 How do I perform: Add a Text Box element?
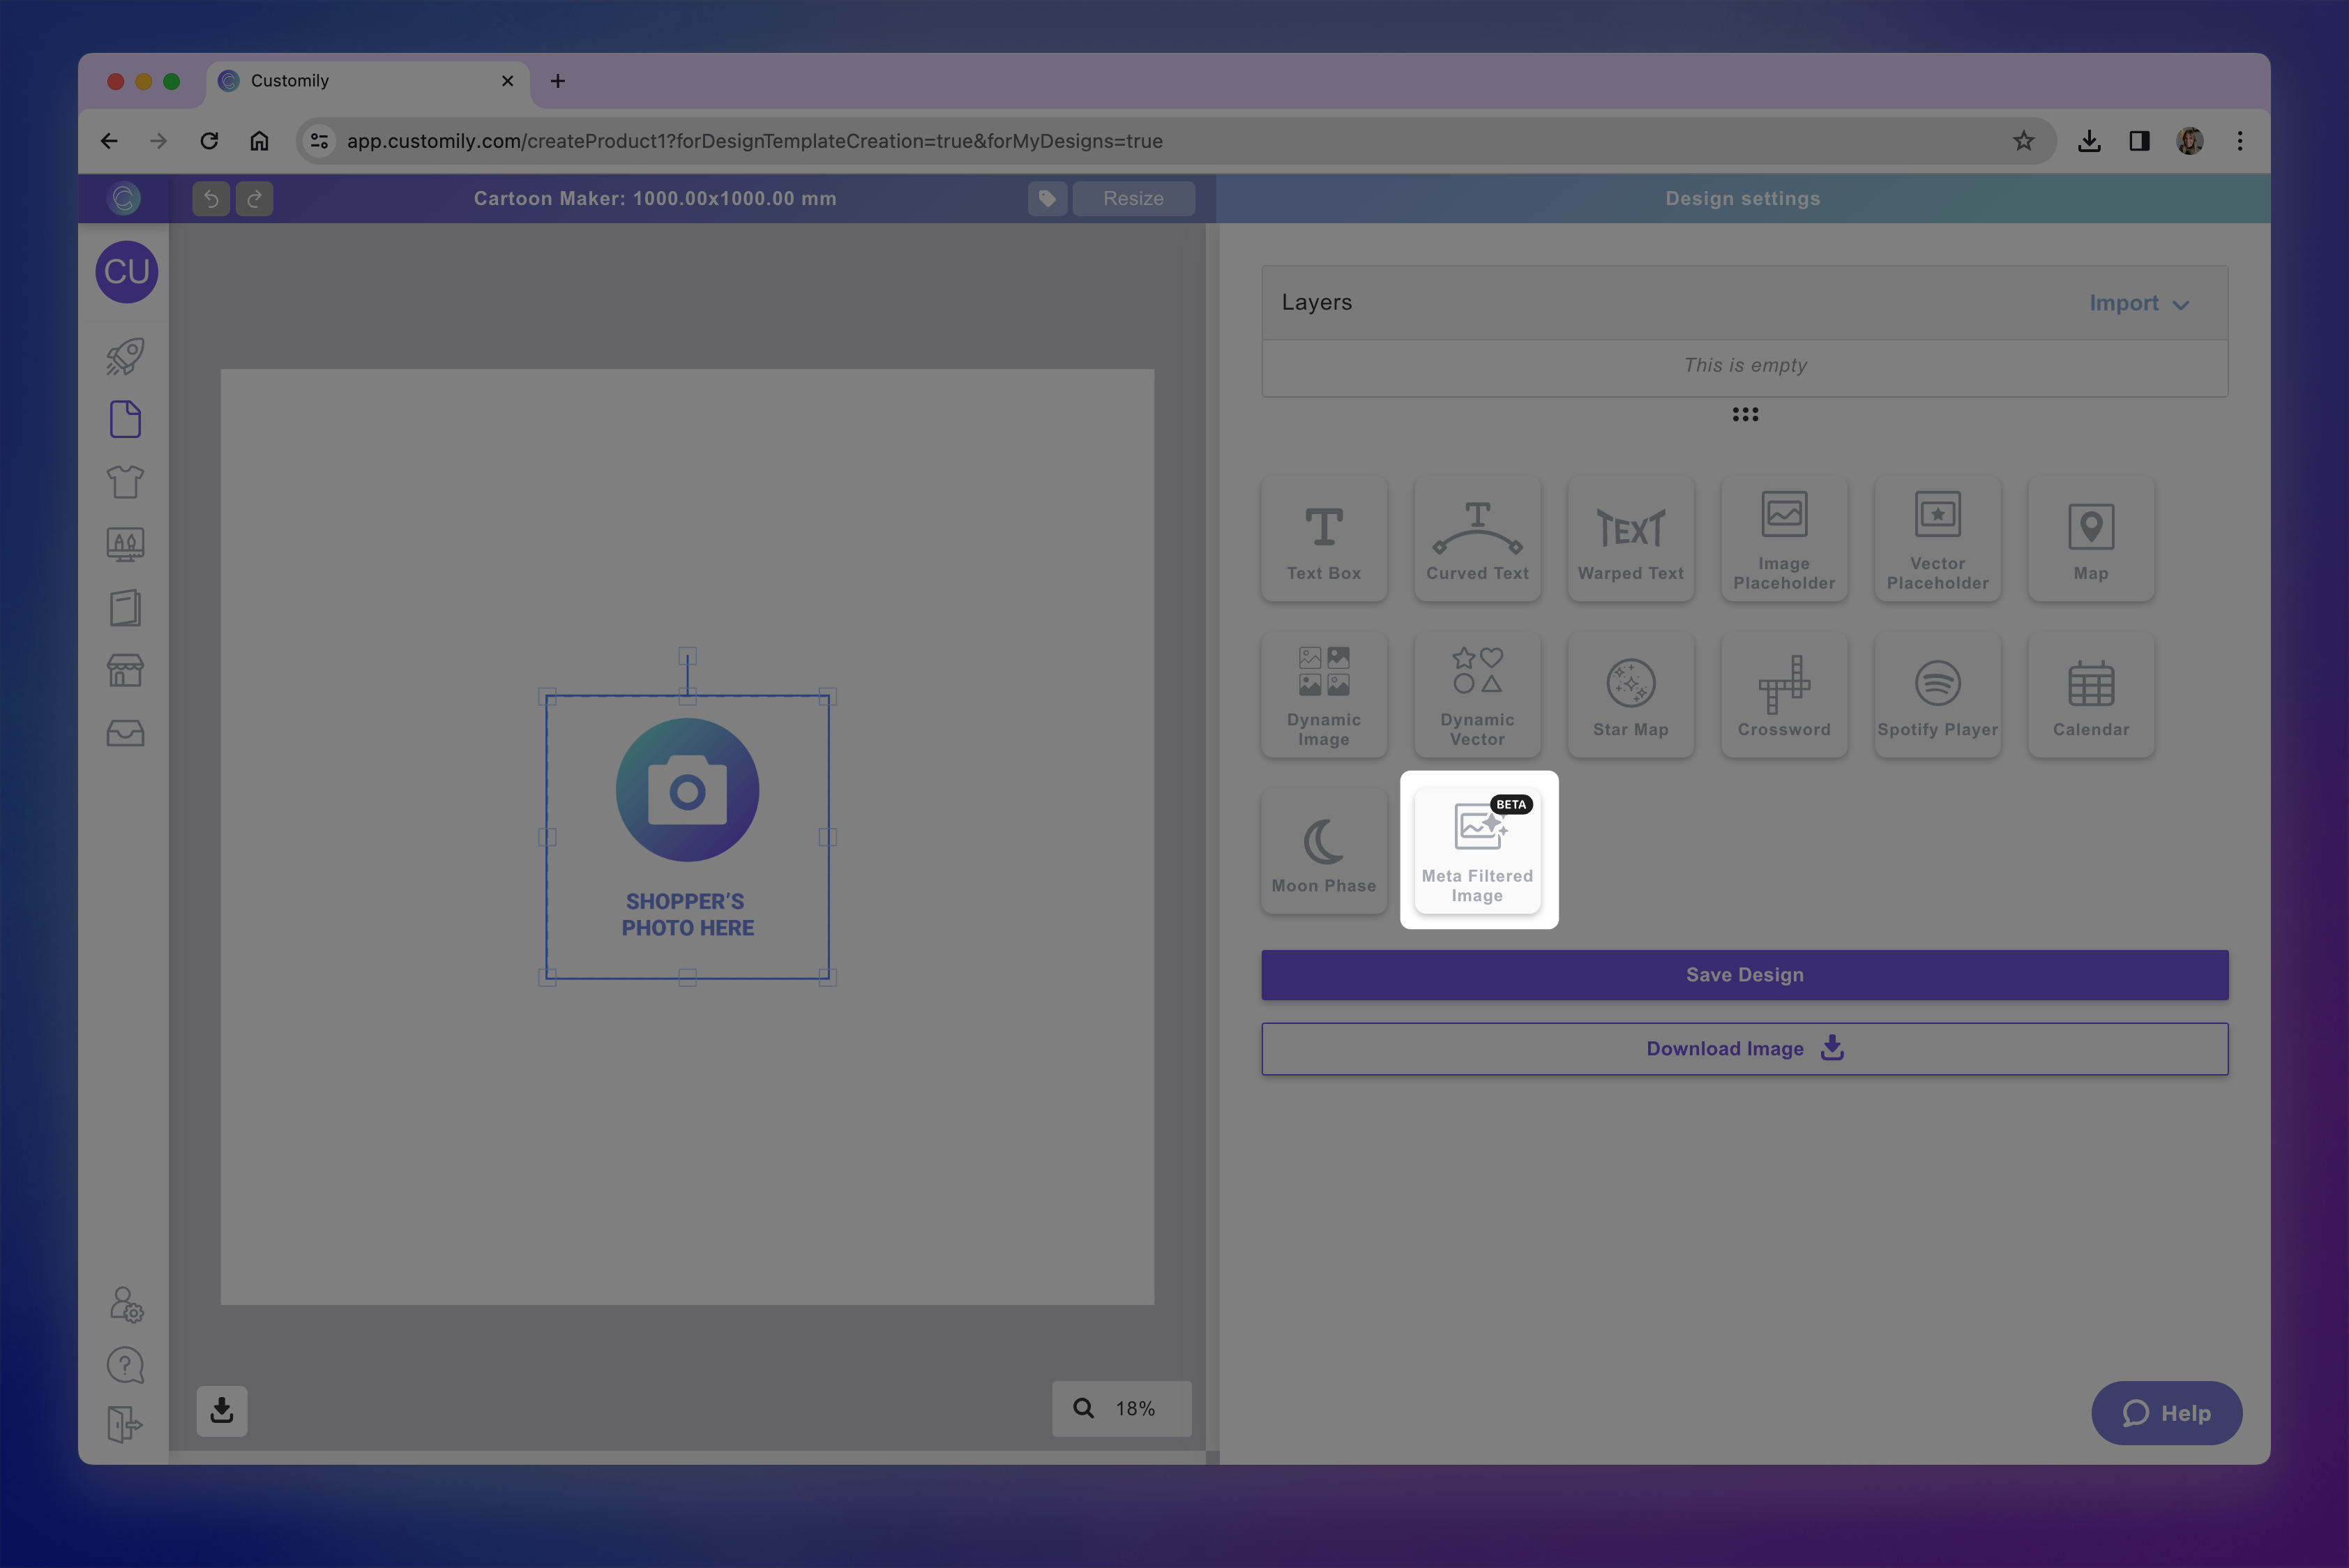tap(1323, 539)
